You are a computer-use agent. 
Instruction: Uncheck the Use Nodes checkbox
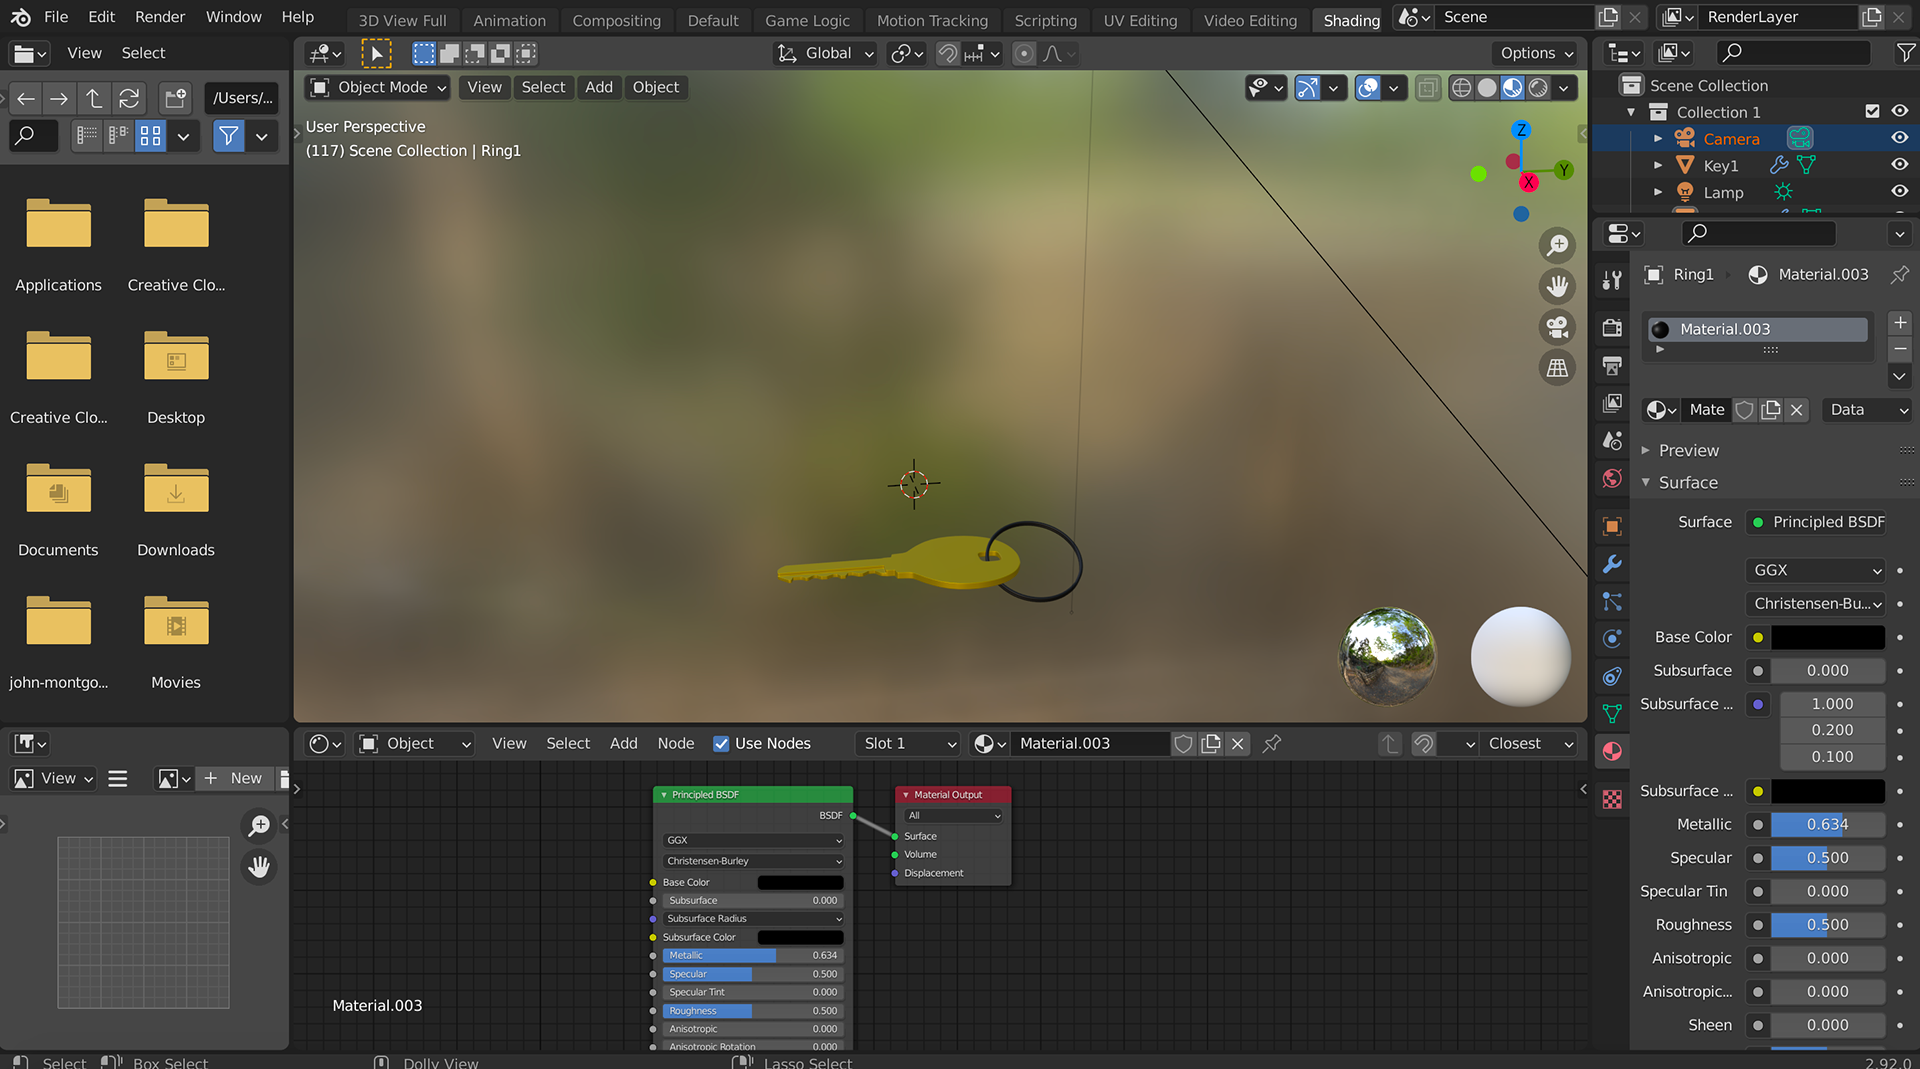(721, 744)
